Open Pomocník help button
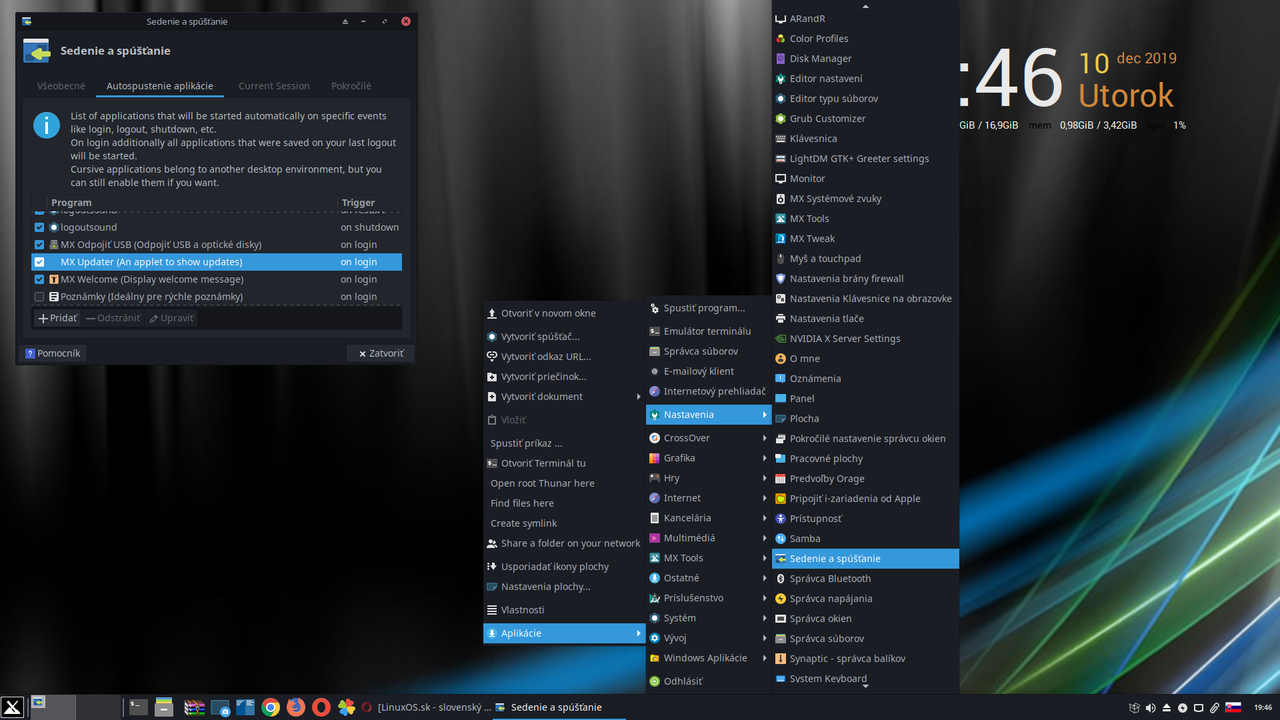 click(53, 353)
